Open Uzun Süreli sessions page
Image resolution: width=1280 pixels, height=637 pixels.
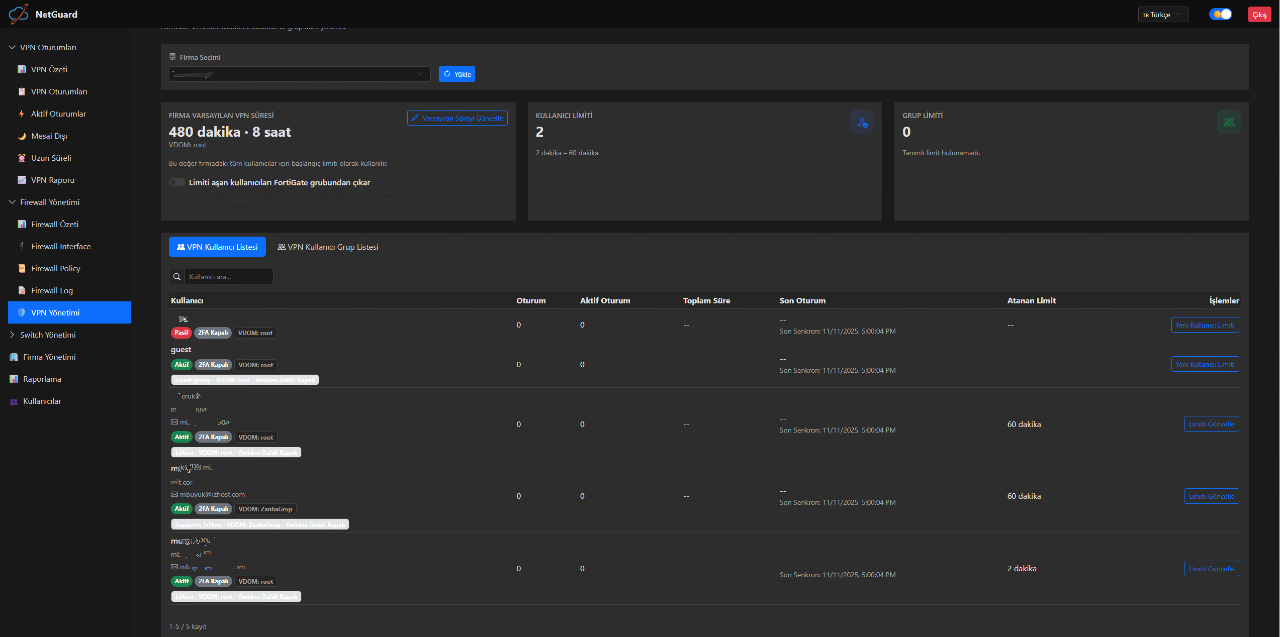click(51, 158)
